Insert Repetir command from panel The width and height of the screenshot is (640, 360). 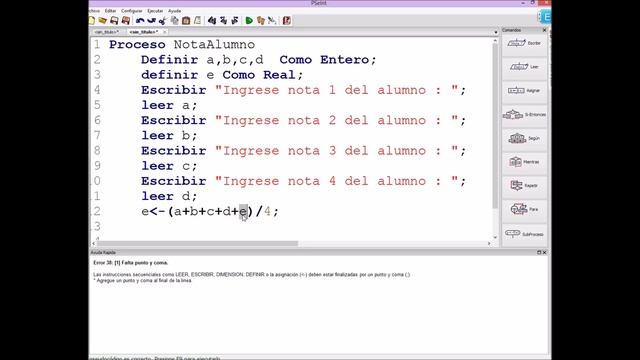(524, 186)
